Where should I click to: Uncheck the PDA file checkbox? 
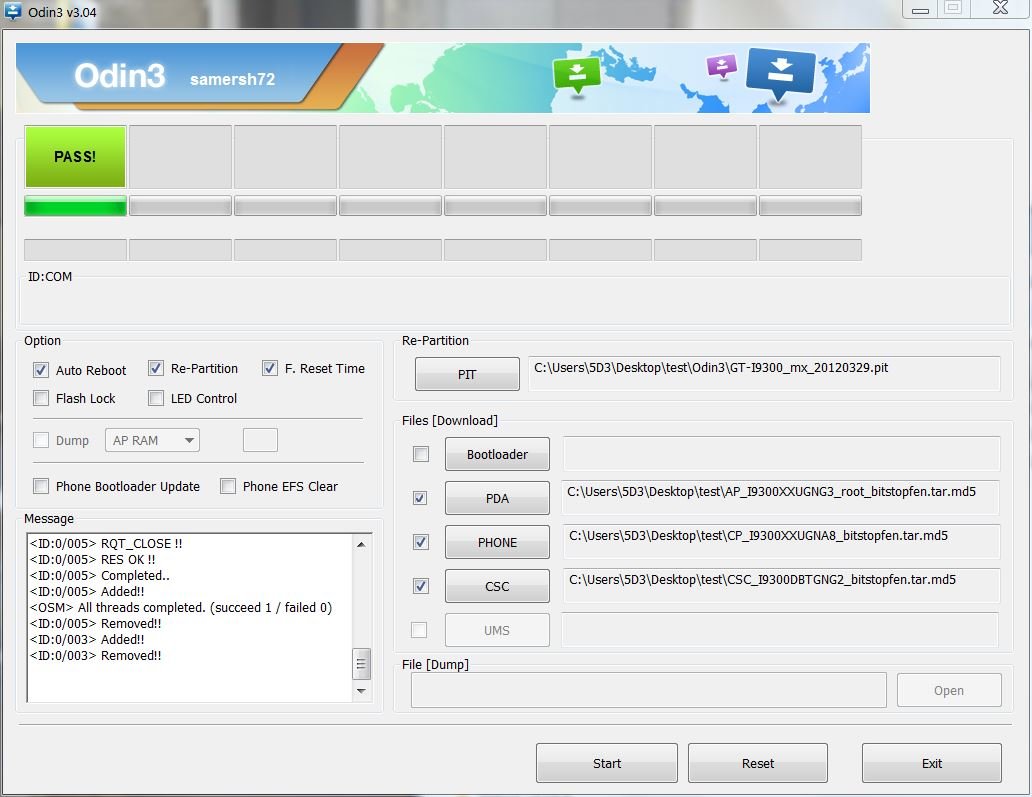click(420, 498)
